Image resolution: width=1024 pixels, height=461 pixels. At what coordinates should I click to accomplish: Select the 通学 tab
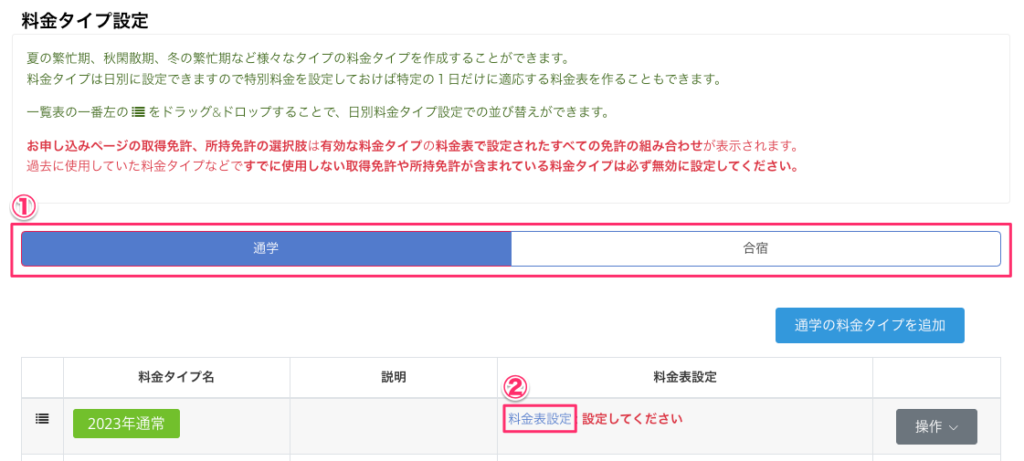click(266, 249)
